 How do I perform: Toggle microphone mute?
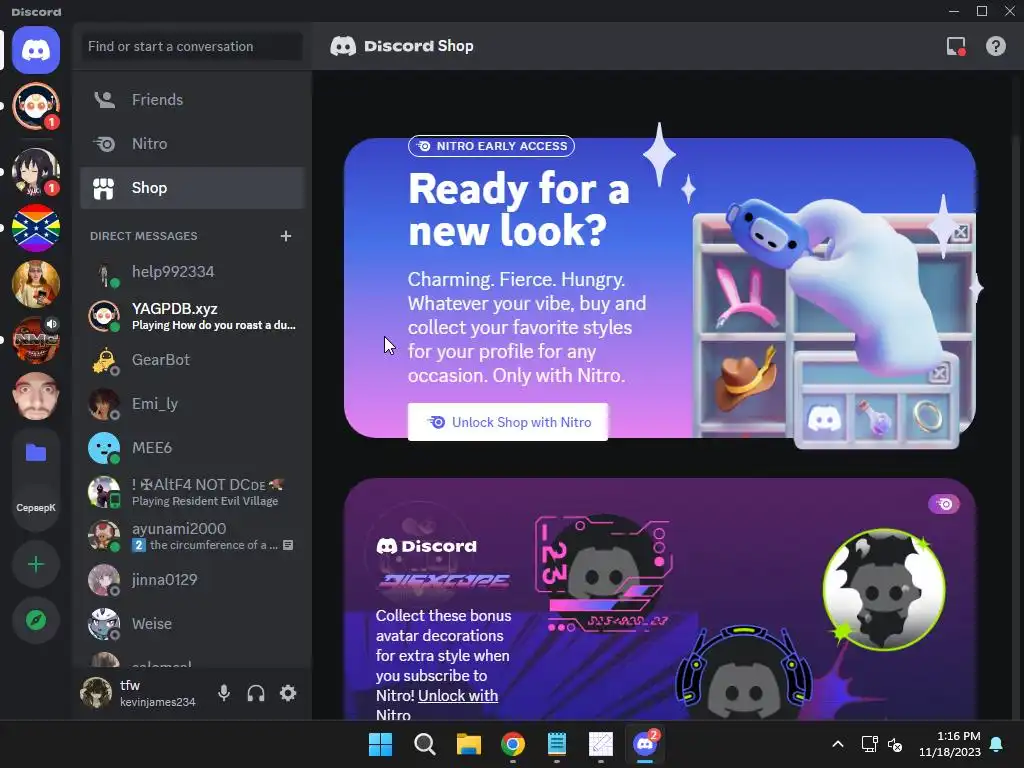pos(223,693)
